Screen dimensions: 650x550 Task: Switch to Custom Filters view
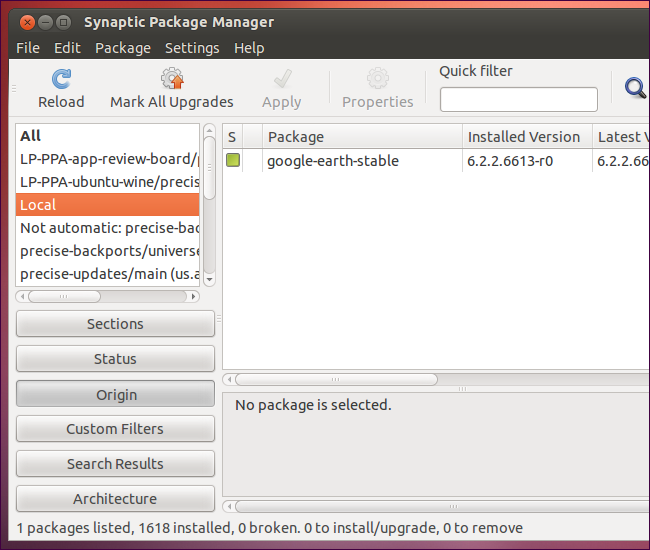115,429
